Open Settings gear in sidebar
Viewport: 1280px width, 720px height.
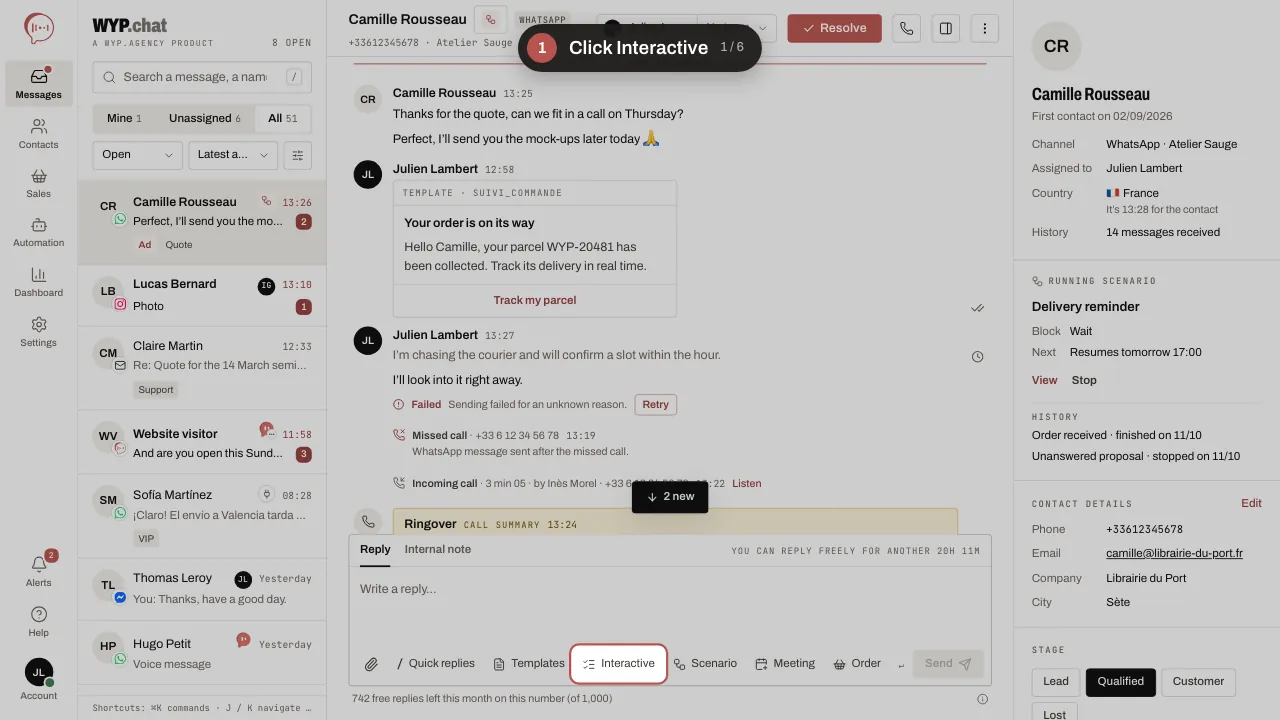[x=39, y=332]
